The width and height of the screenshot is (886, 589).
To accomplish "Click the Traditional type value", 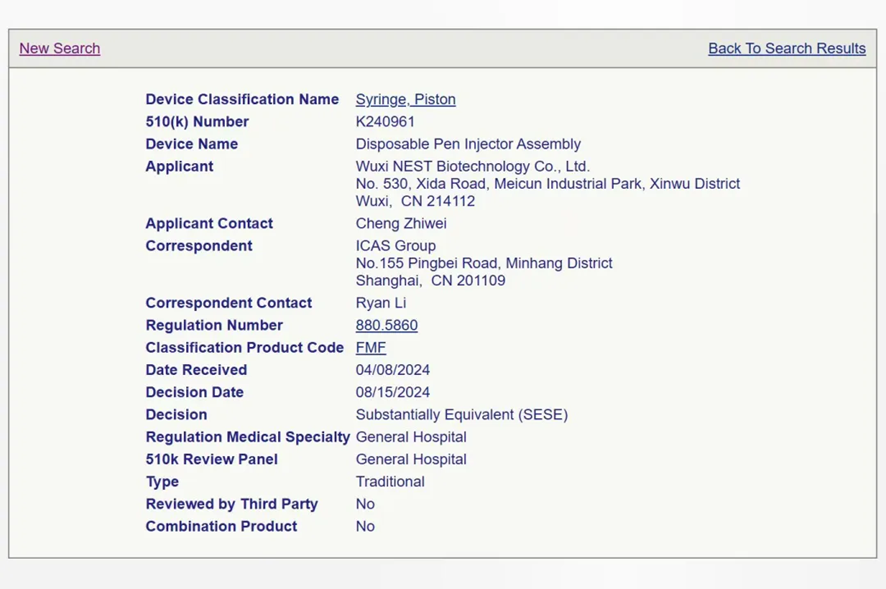I will (x=390, y=481).
